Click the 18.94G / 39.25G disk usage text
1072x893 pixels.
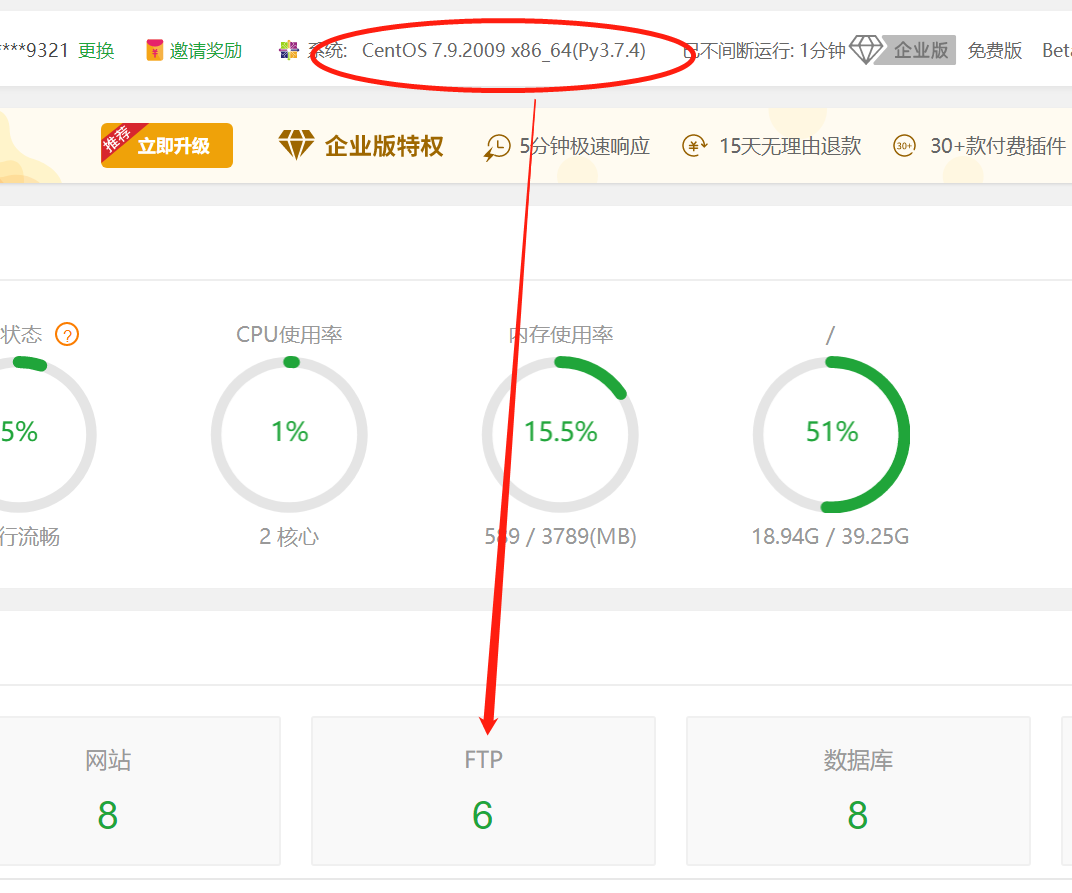tap(831, 537)
